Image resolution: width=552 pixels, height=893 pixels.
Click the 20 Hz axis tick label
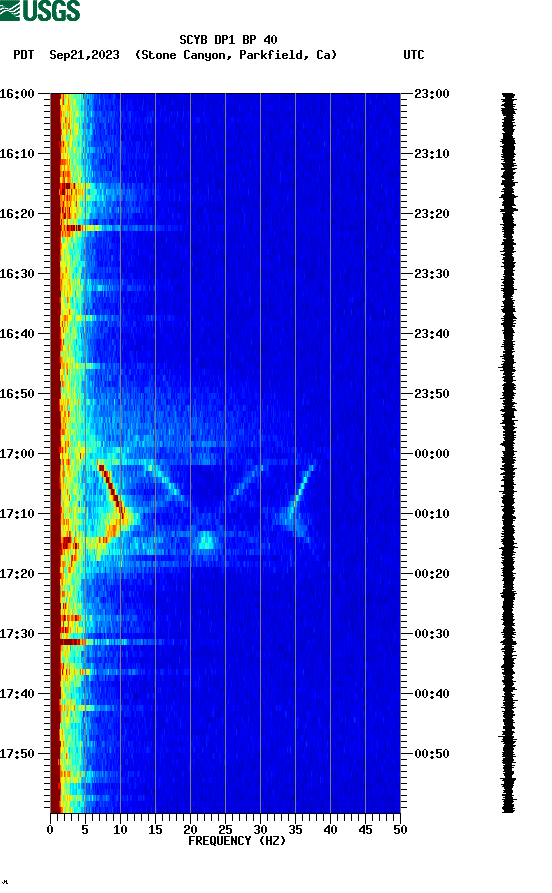(x=190, y=830)
